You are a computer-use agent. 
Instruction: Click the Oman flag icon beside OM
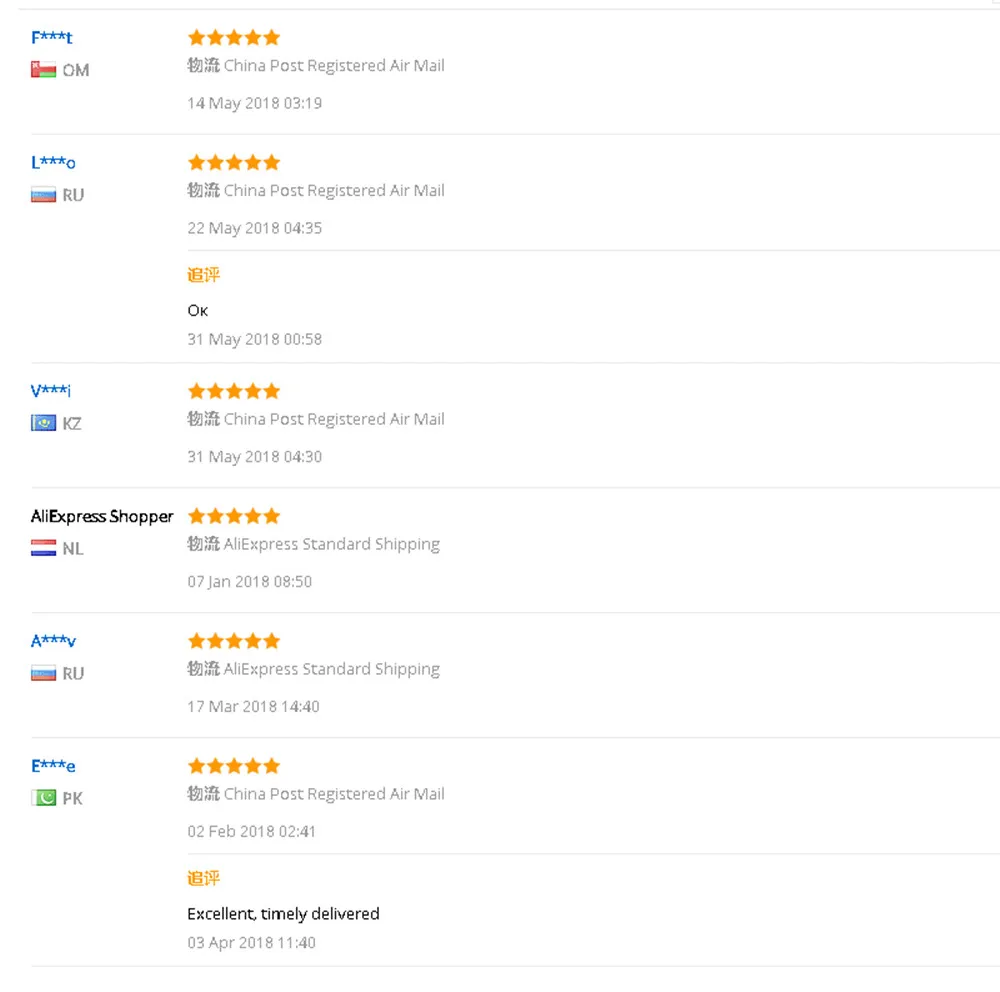click(43, 70)
